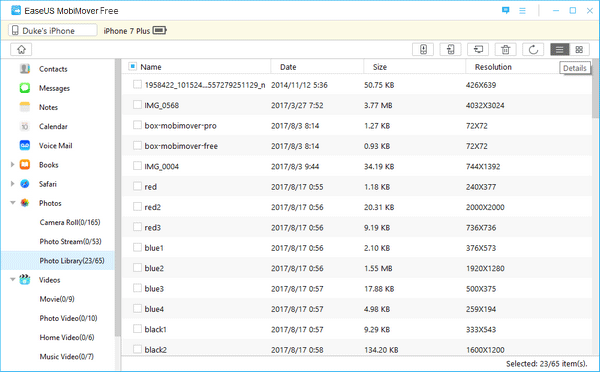Click the blue2 file name
Viewport: 600px width, 372px height.
coord(154,268)
